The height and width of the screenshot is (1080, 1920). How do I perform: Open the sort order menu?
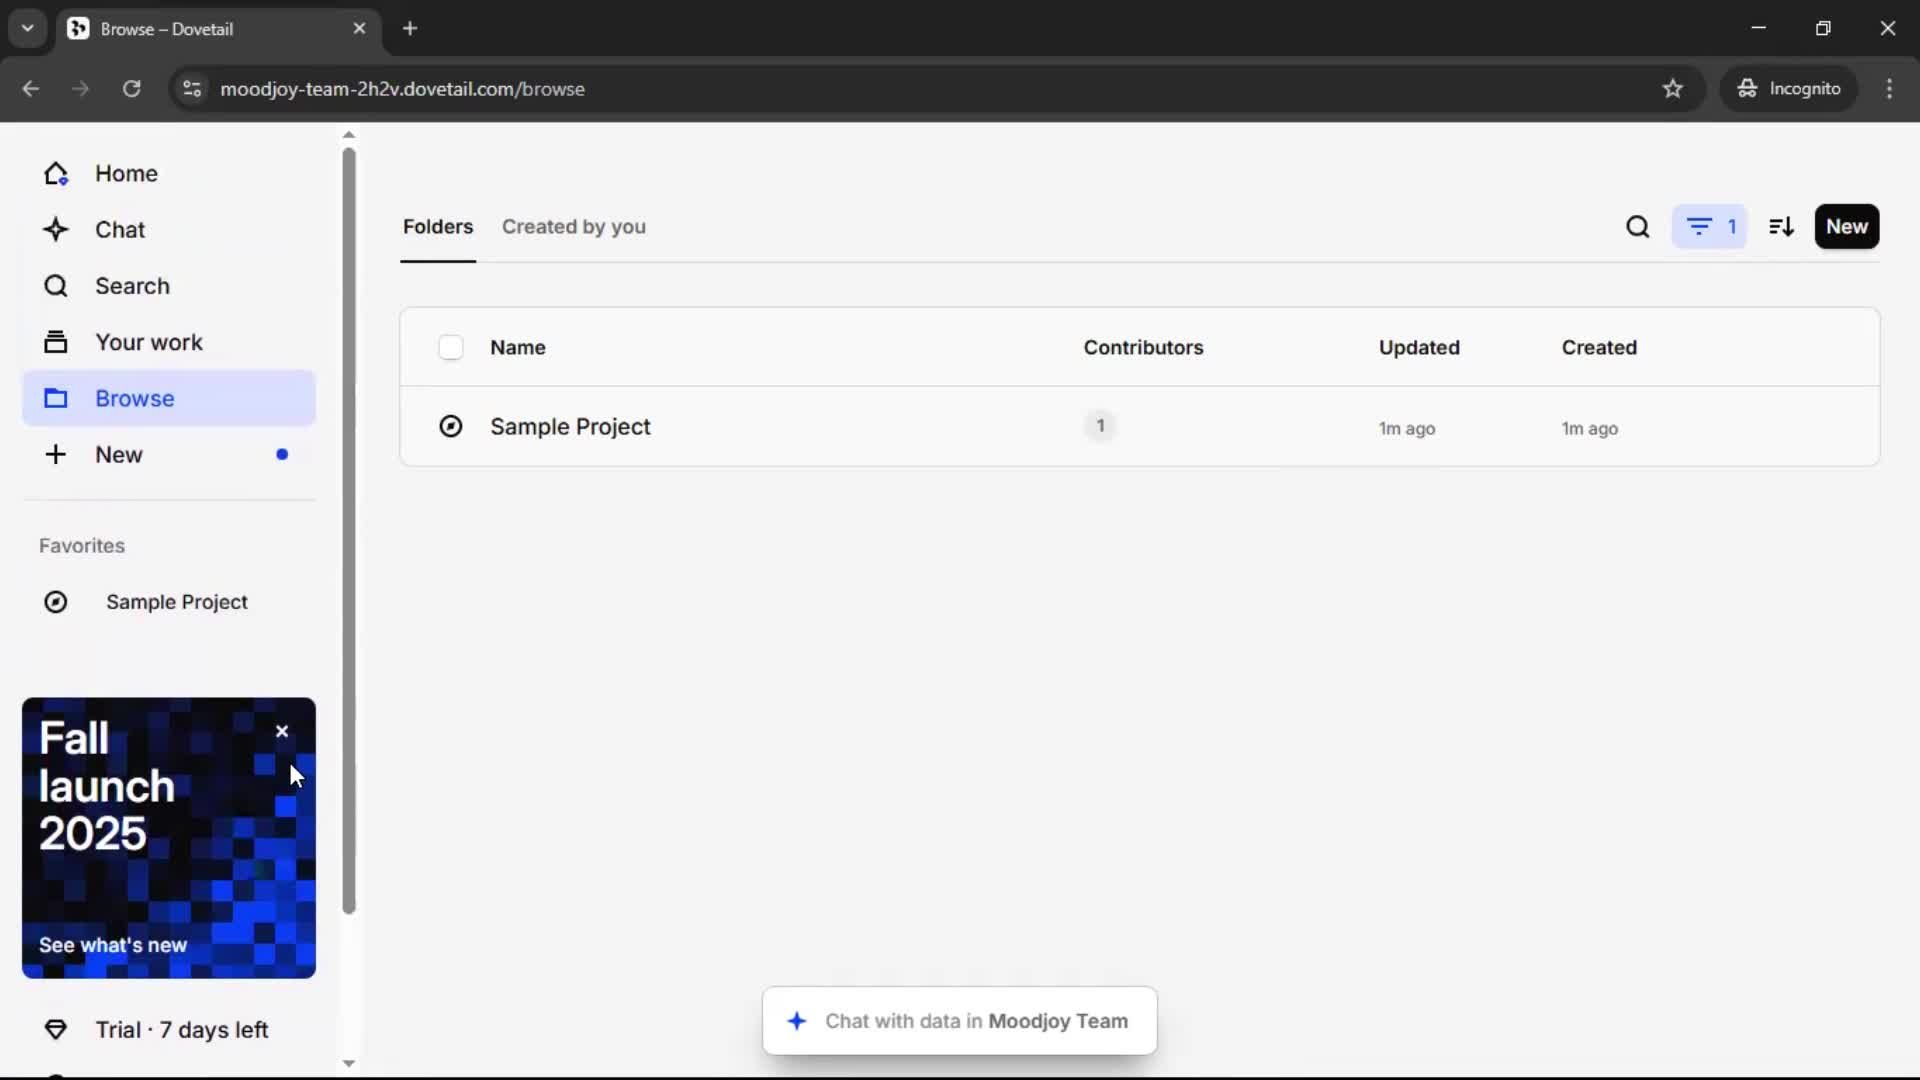tap(1781, 227)
